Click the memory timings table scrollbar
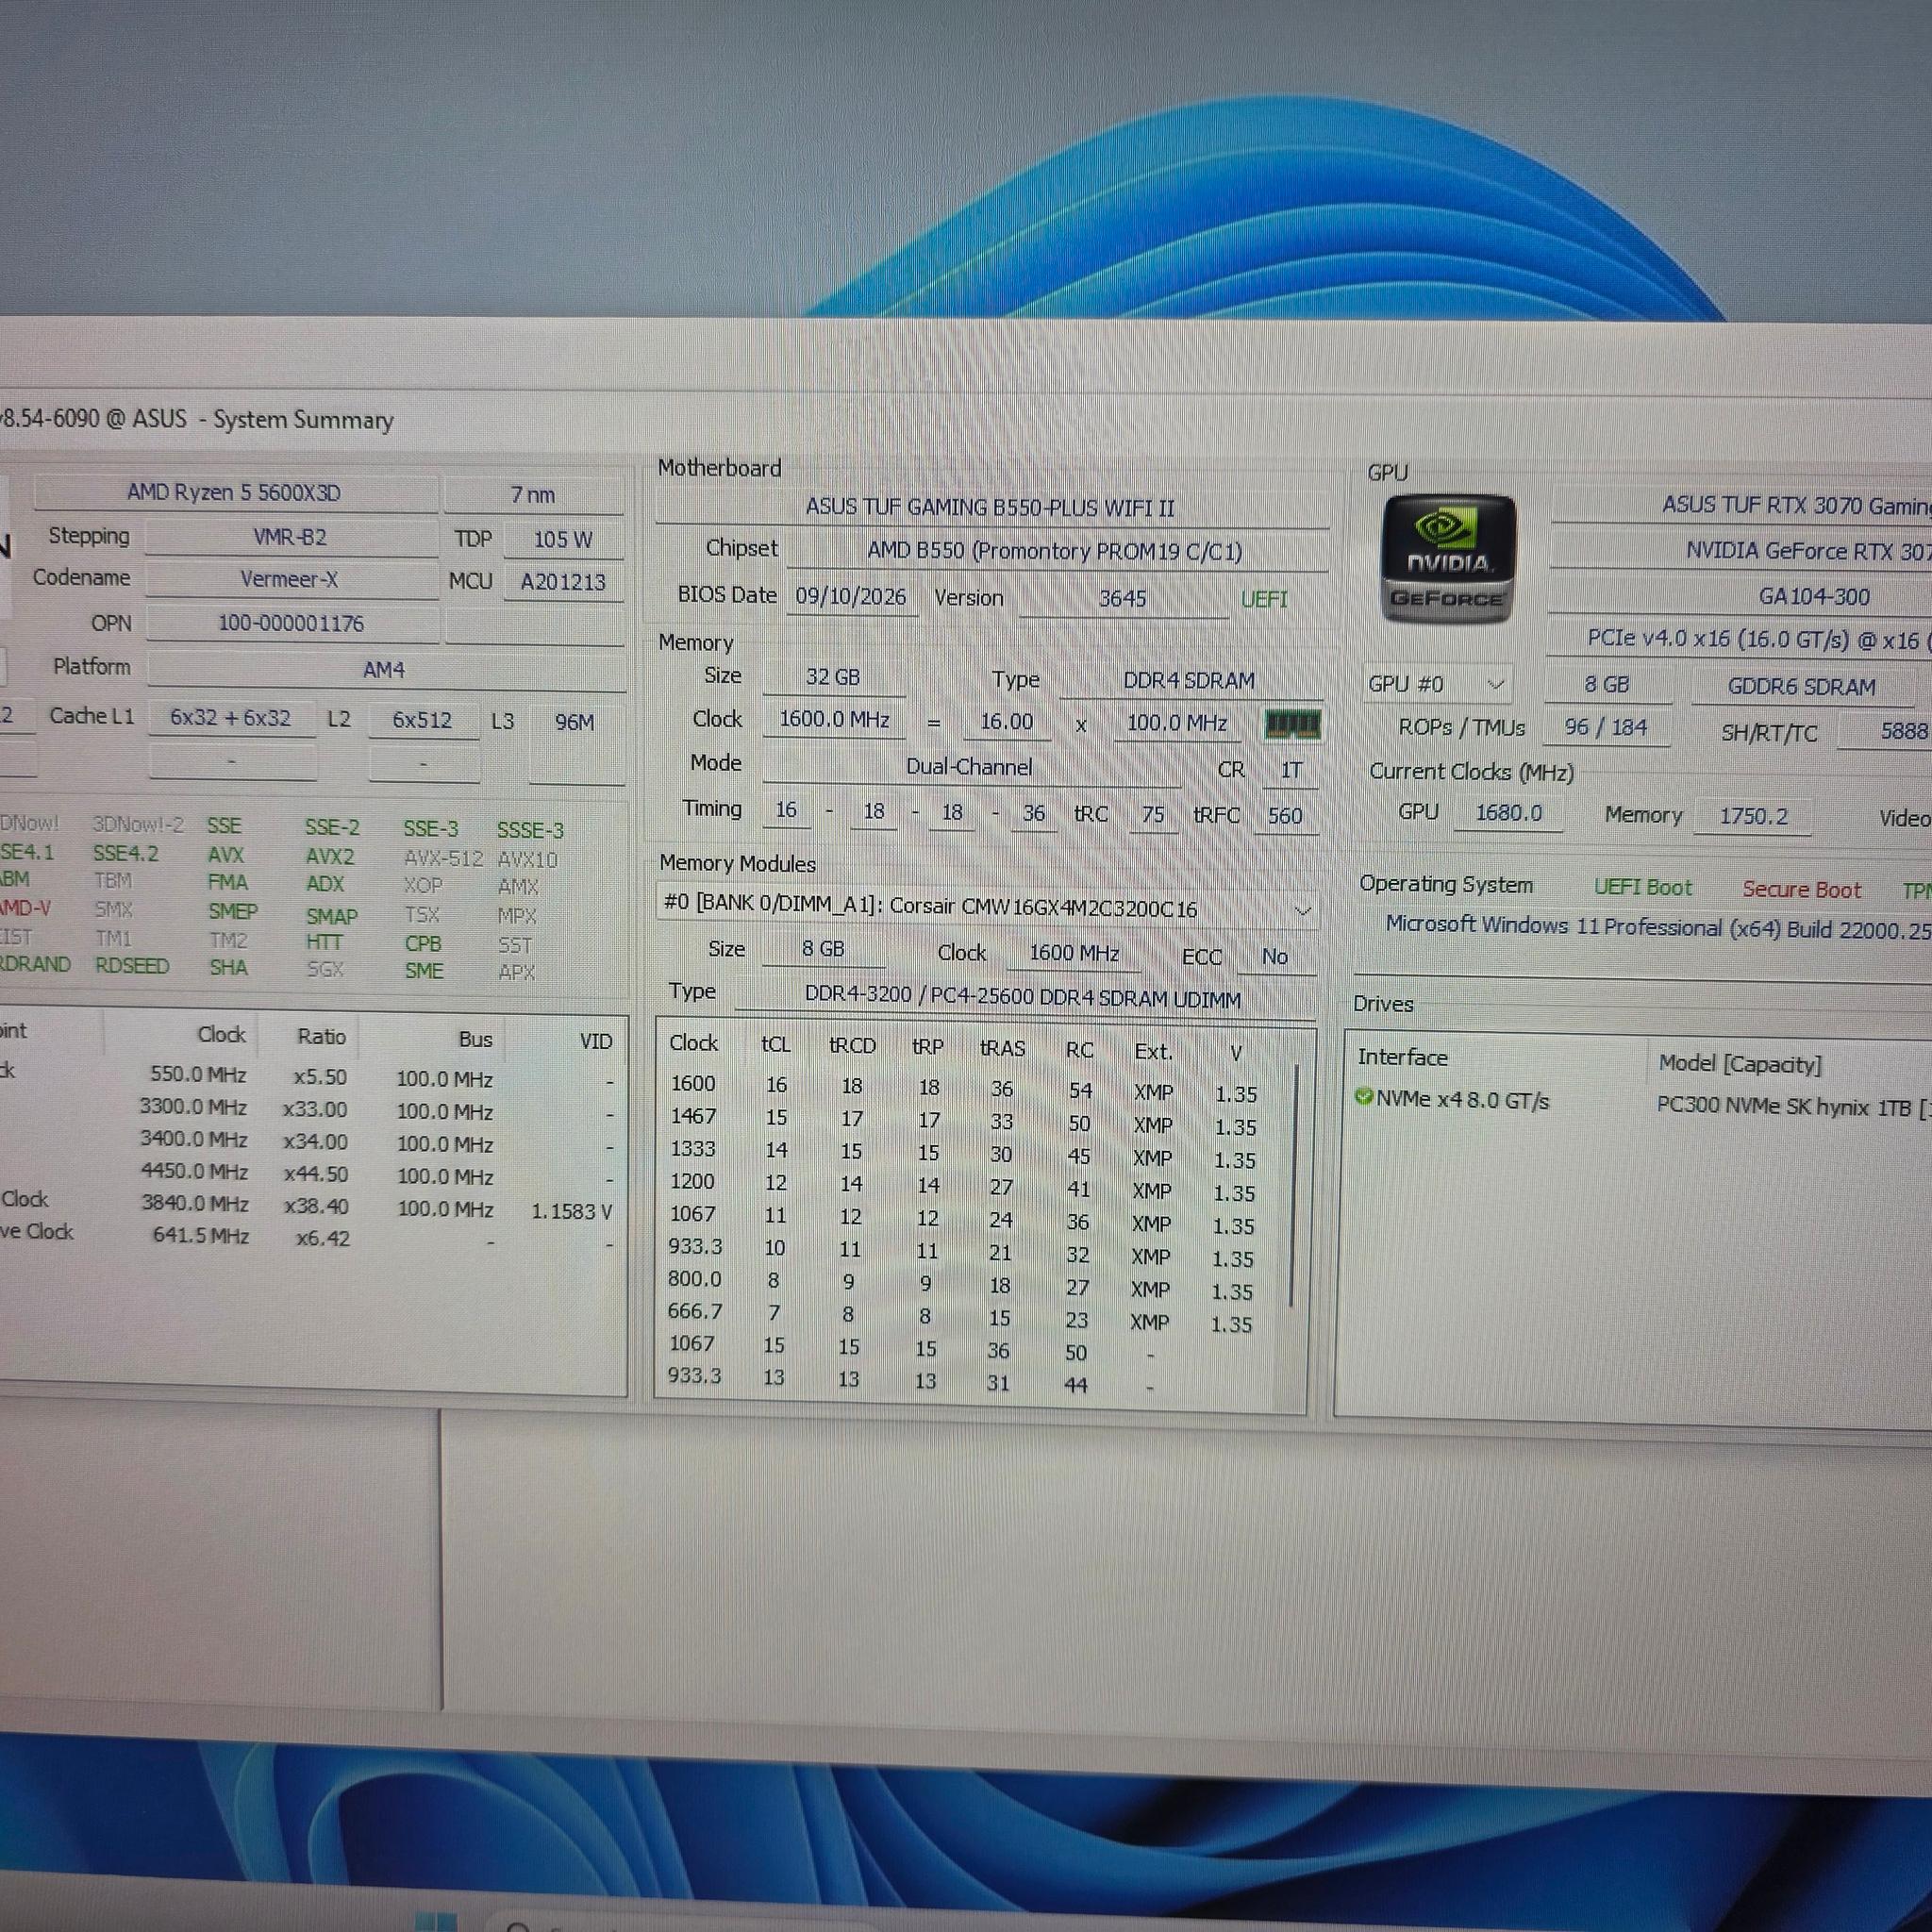The image size is (1932, 1932). [1294, 1185]
